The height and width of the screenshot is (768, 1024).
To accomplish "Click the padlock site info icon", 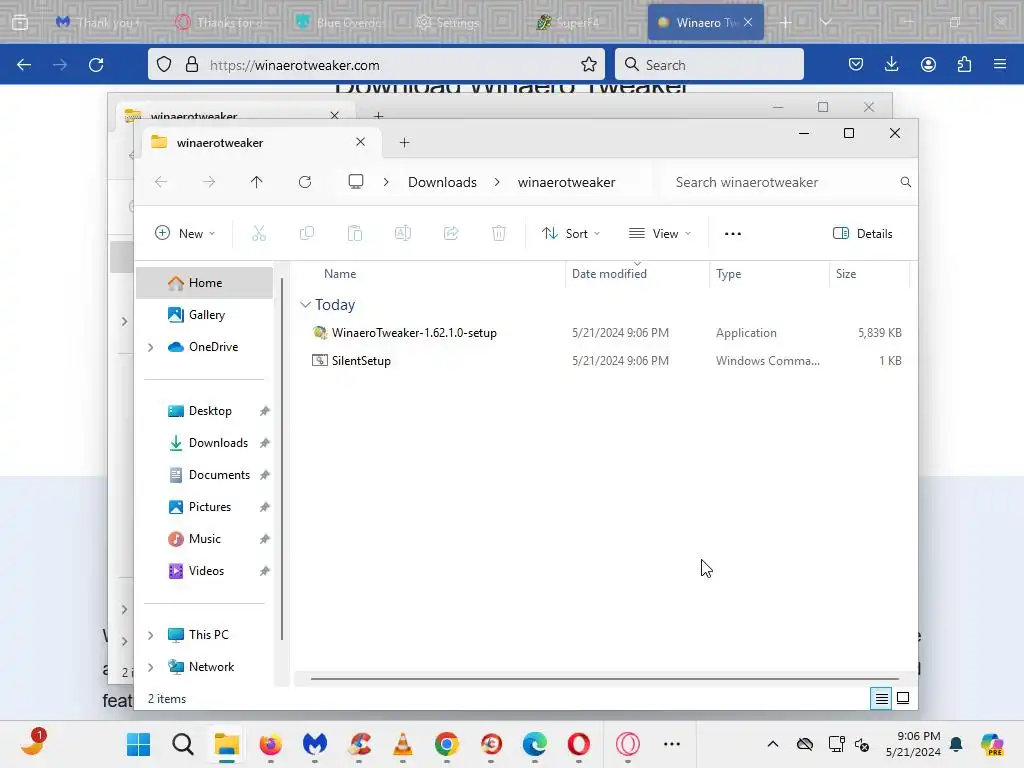I will click(x=191, y=65).
